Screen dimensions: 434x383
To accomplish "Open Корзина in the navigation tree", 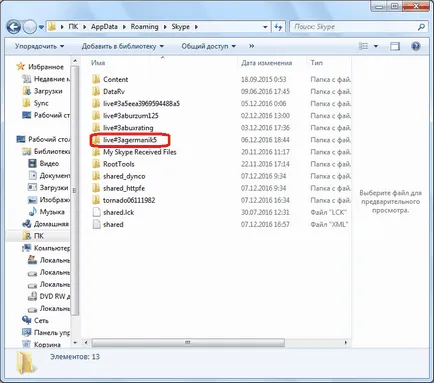I will [47, 344].
